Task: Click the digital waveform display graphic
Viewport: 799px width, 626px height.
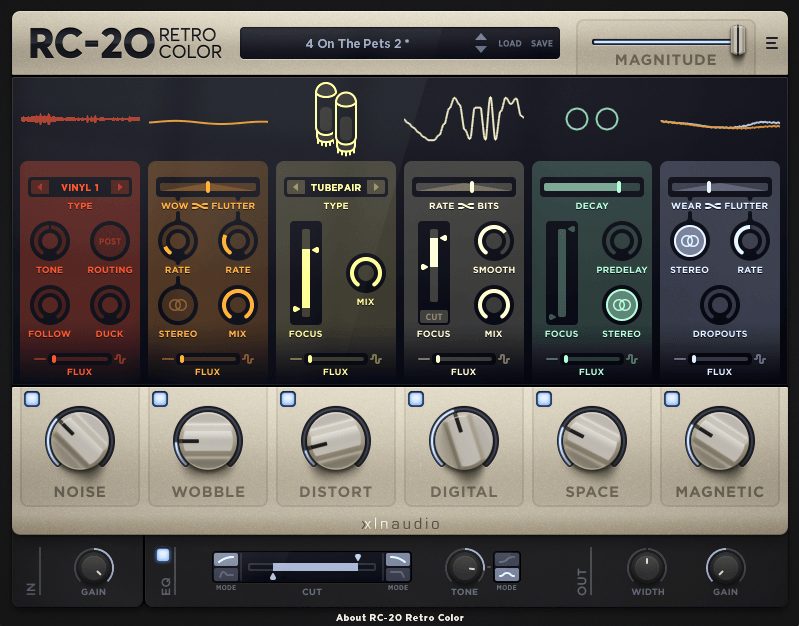Action: [464, 119]
